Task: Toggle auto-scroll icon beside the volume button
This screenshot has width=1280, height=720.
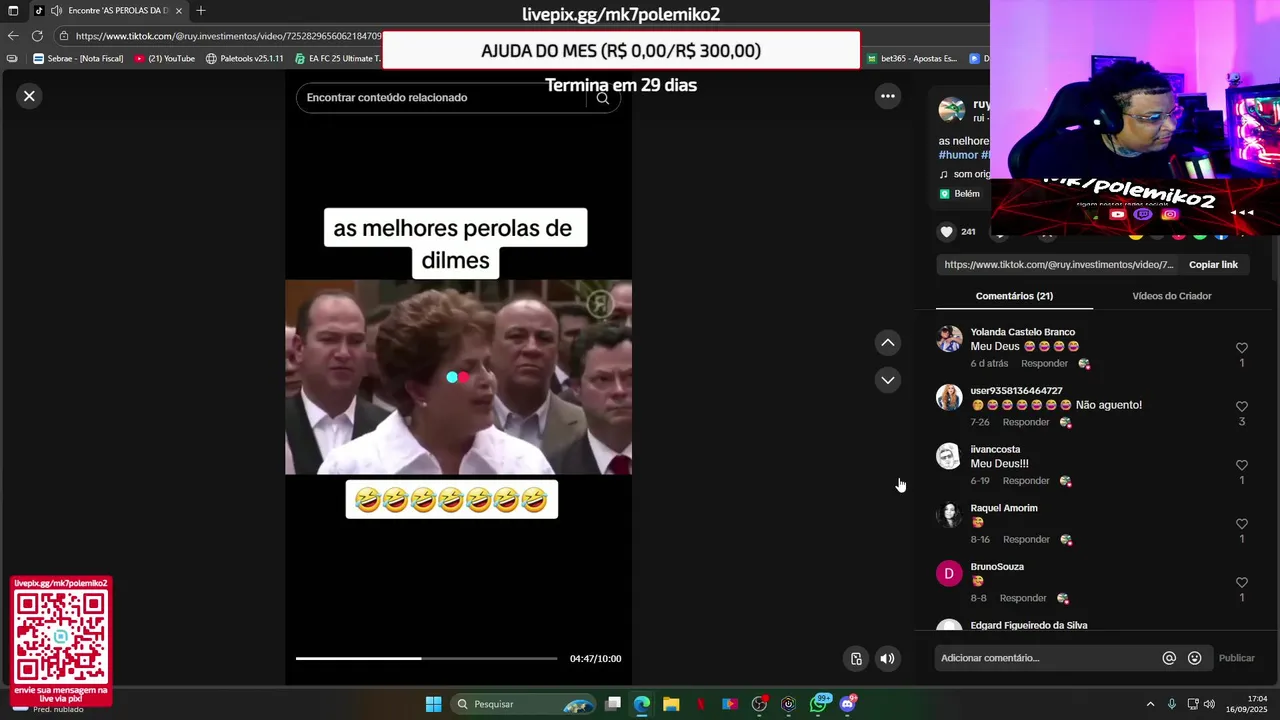Action: coord(856,658)
